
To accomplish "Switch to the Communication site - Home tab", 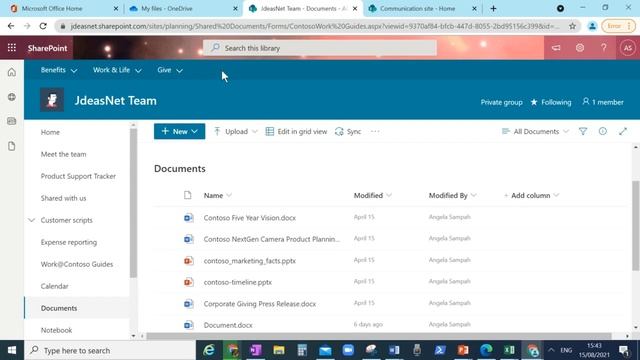I will coord(422,8).
